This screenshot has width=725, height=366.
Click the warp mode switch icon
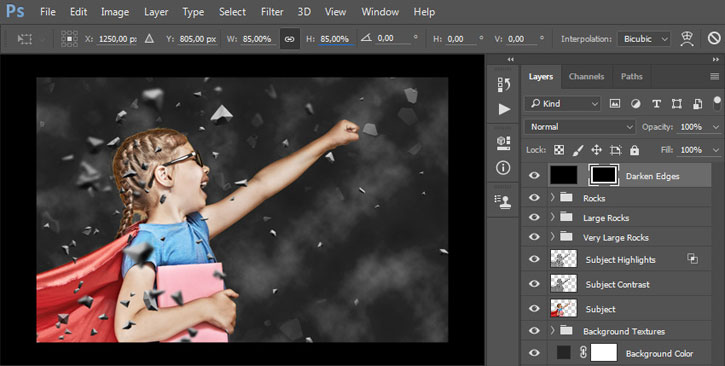[x=687, y=39]
